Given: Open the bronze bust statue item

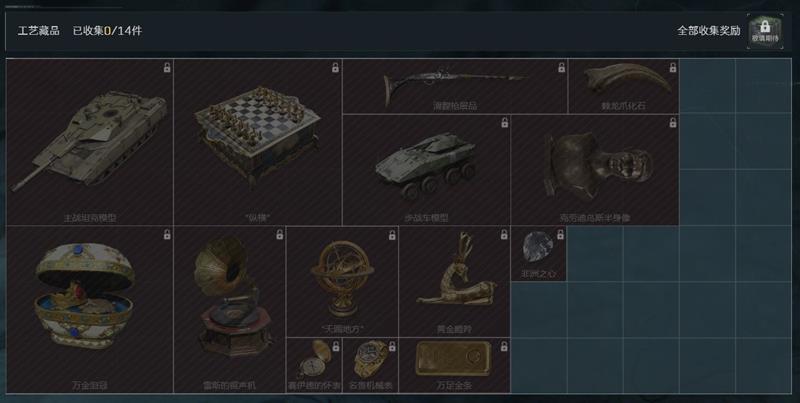Looking at the screenshot, I should (595, 169).
